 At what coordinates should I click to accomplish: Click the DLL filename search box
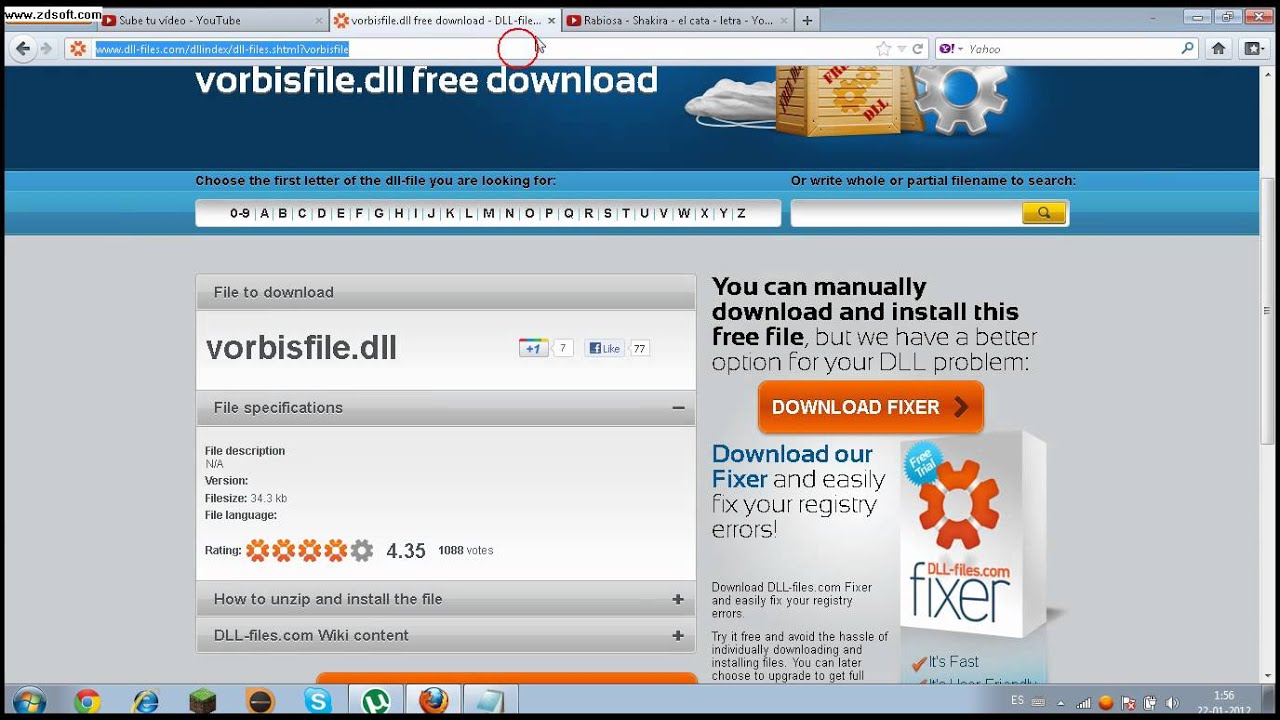point(906,213)
